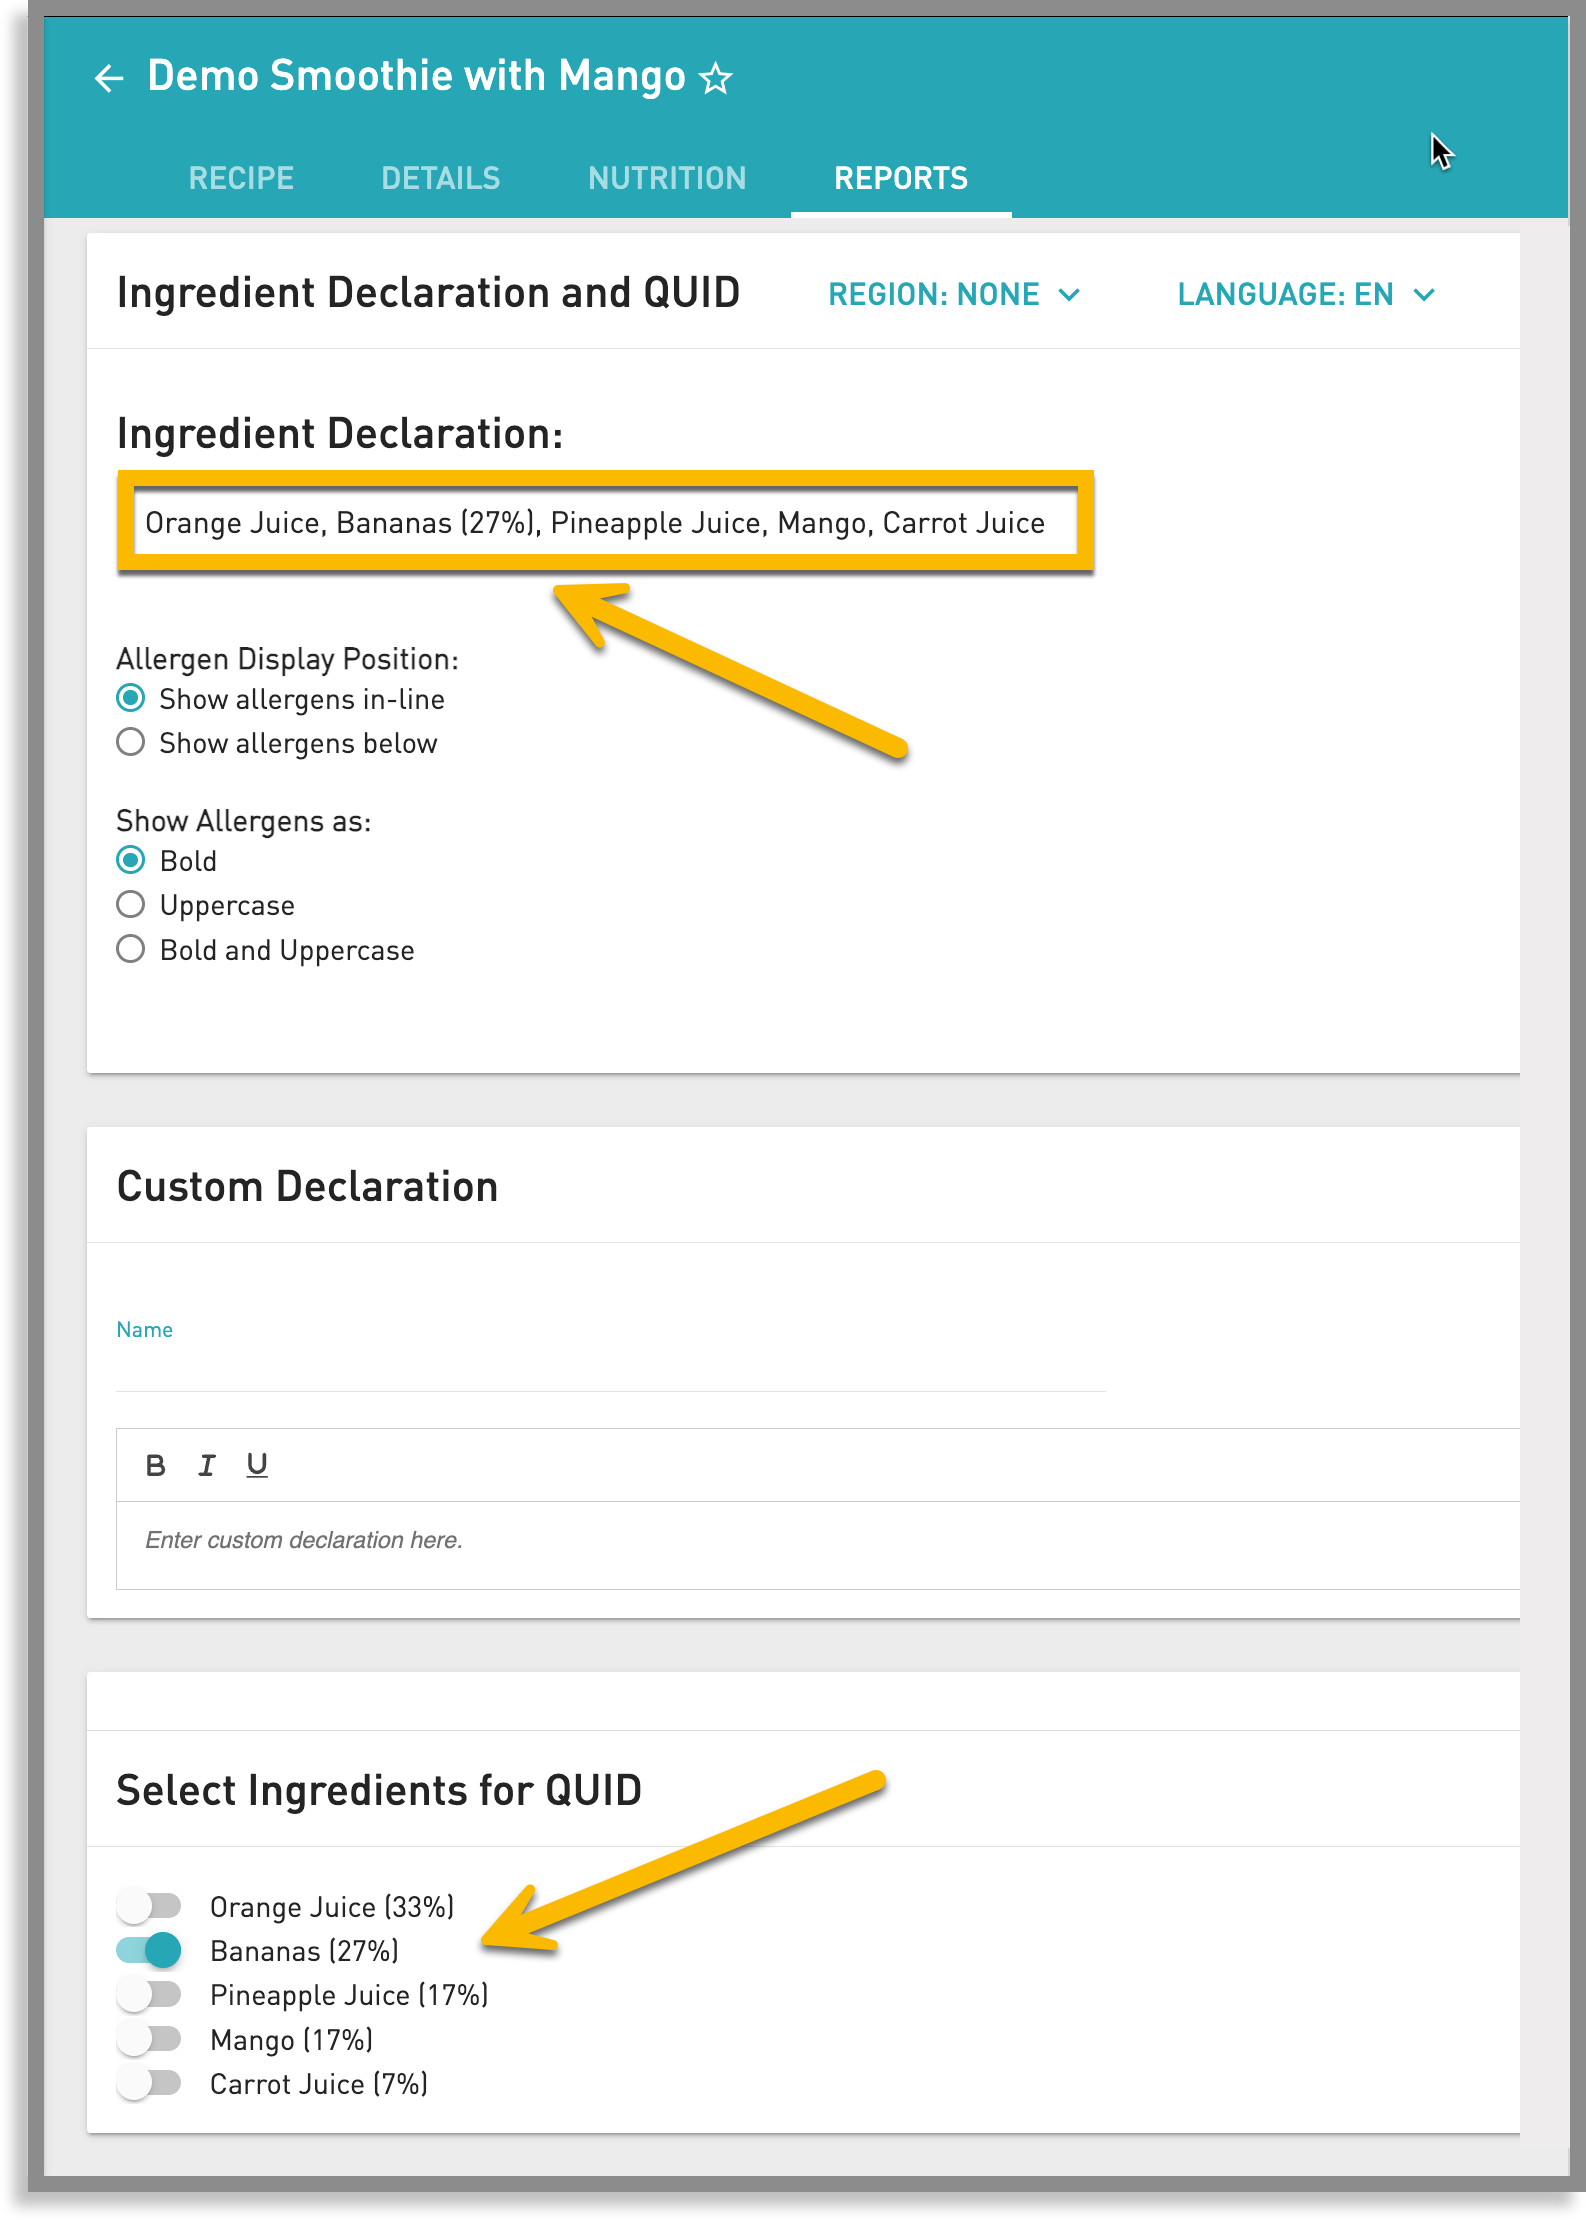Switch to the Nutrition tab

(666, 177)
